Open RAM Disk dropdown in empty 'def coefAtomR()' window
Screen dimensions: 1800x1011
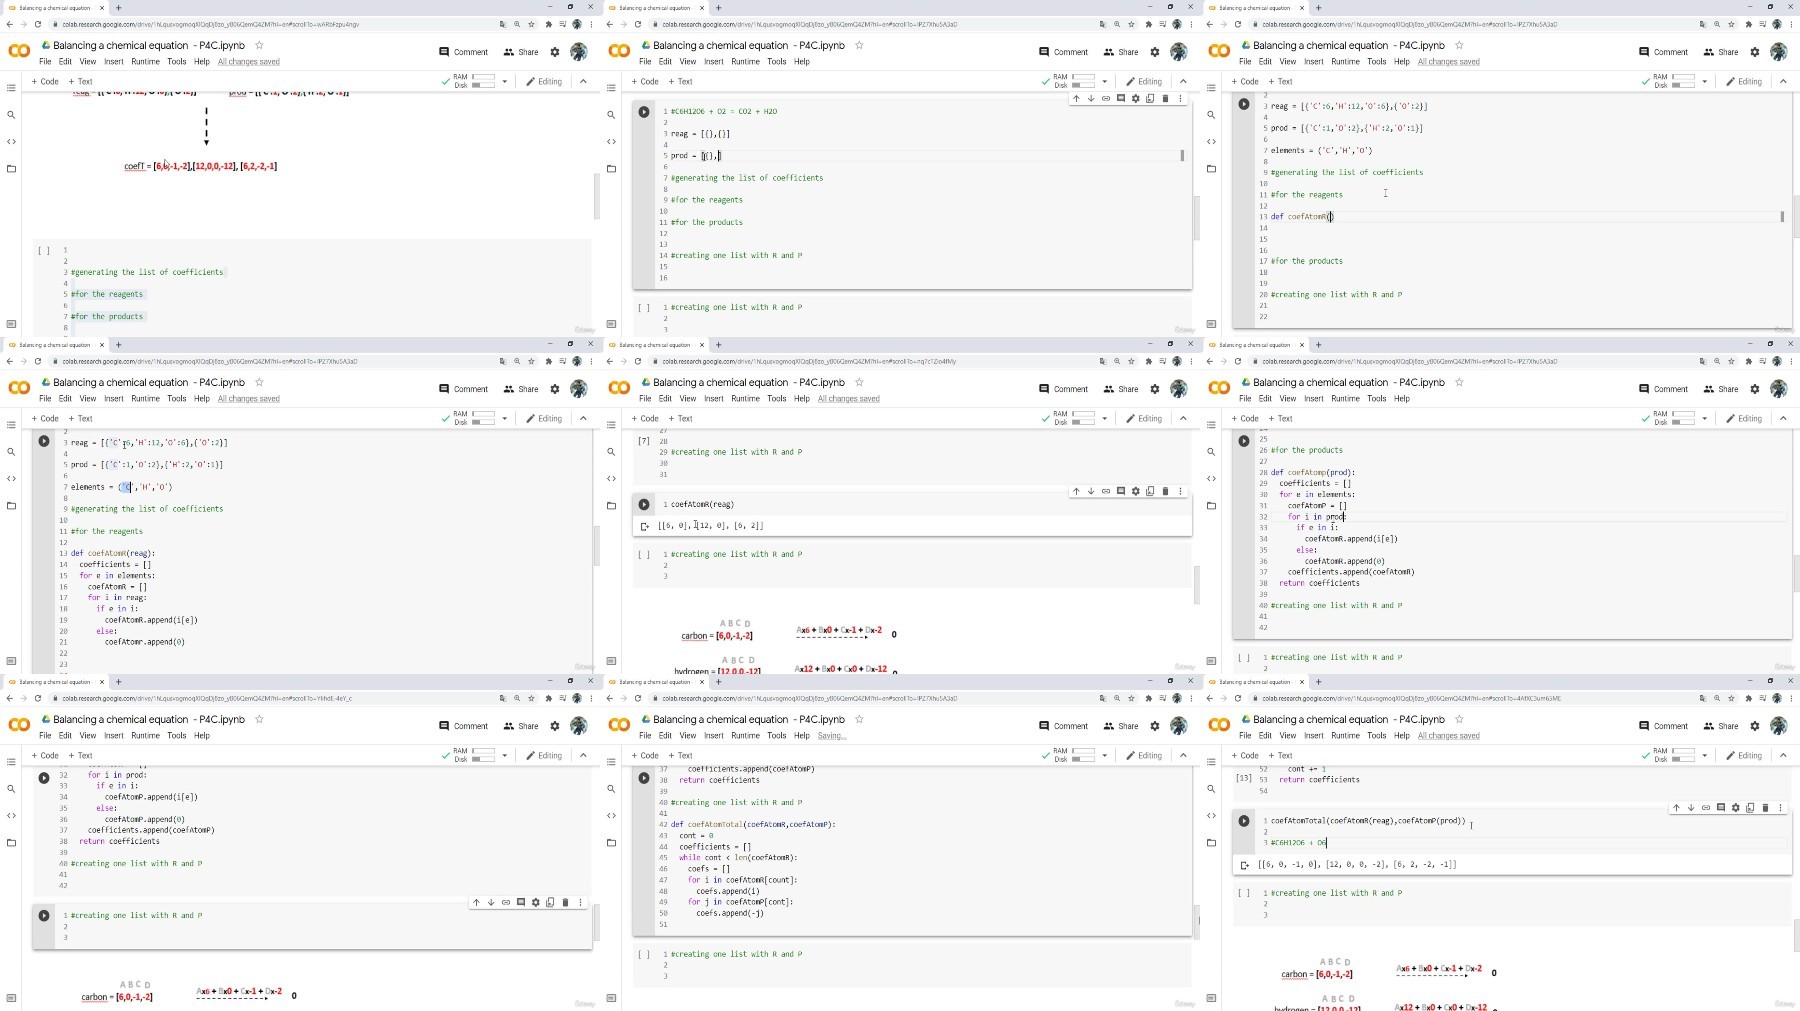(x=1704, y=81)
